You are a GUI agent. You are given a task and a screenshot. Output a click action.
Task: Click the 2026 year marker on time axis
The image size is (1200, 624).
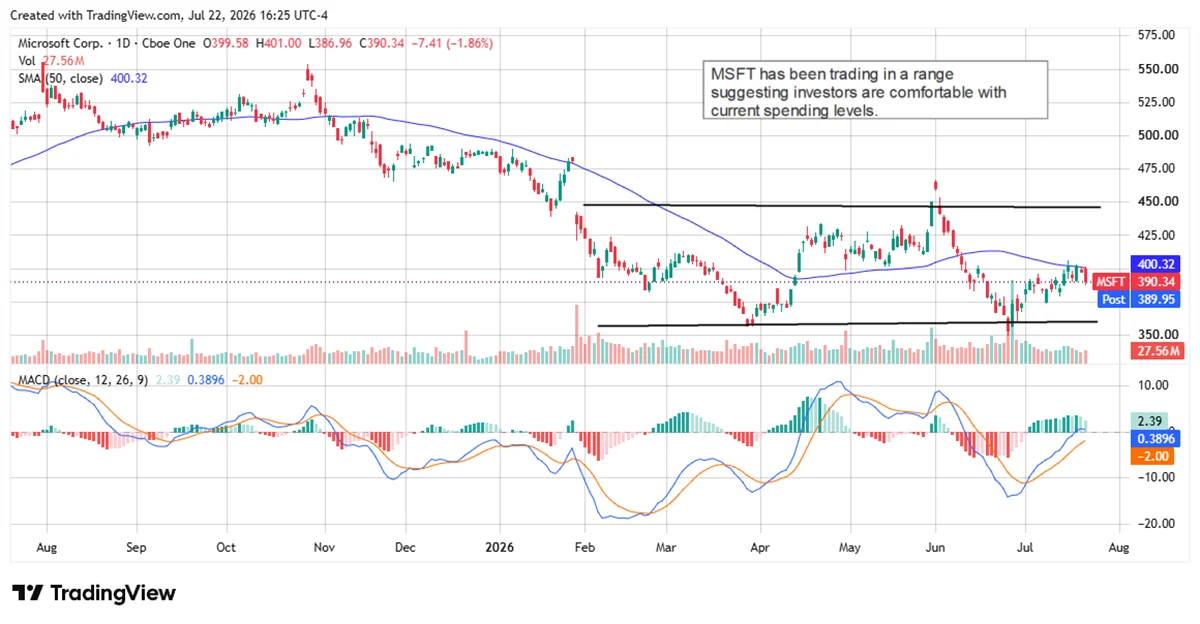497,548
